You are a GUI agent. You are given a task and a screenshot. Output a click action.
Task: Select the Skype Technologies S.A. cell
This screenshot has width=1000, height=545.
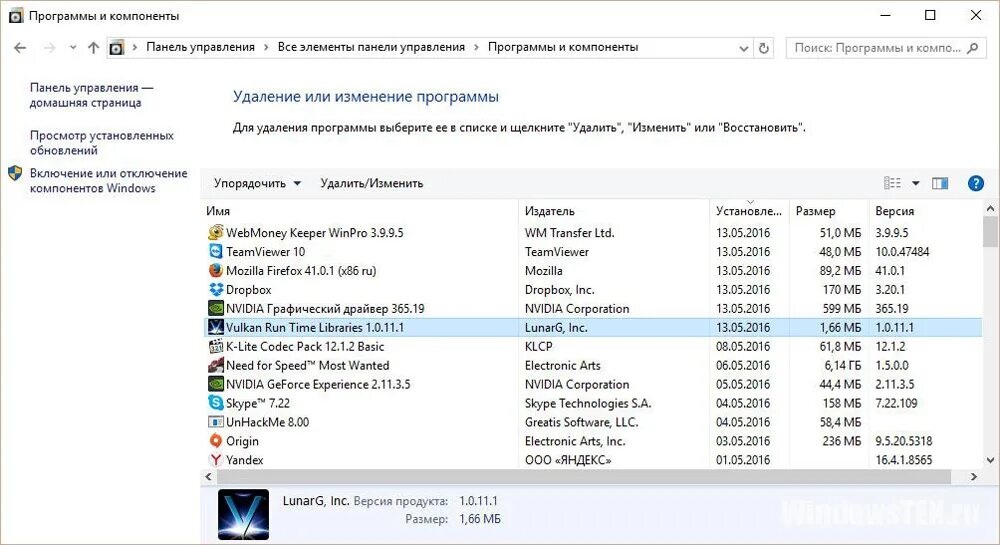click(588, 403)
